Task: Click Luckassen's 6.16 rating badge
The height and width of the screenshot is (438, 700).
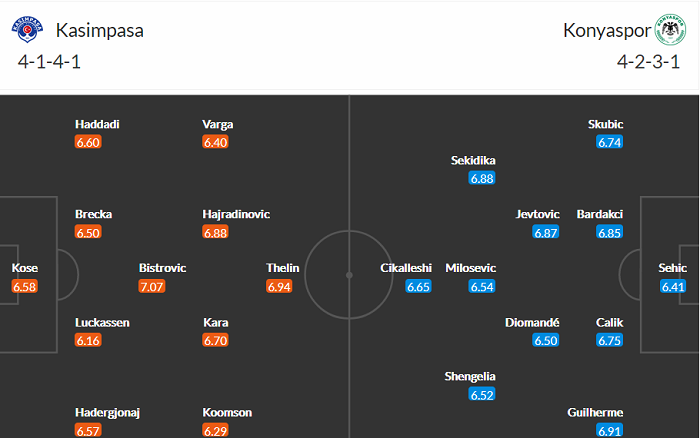Action: click(88, 342)
